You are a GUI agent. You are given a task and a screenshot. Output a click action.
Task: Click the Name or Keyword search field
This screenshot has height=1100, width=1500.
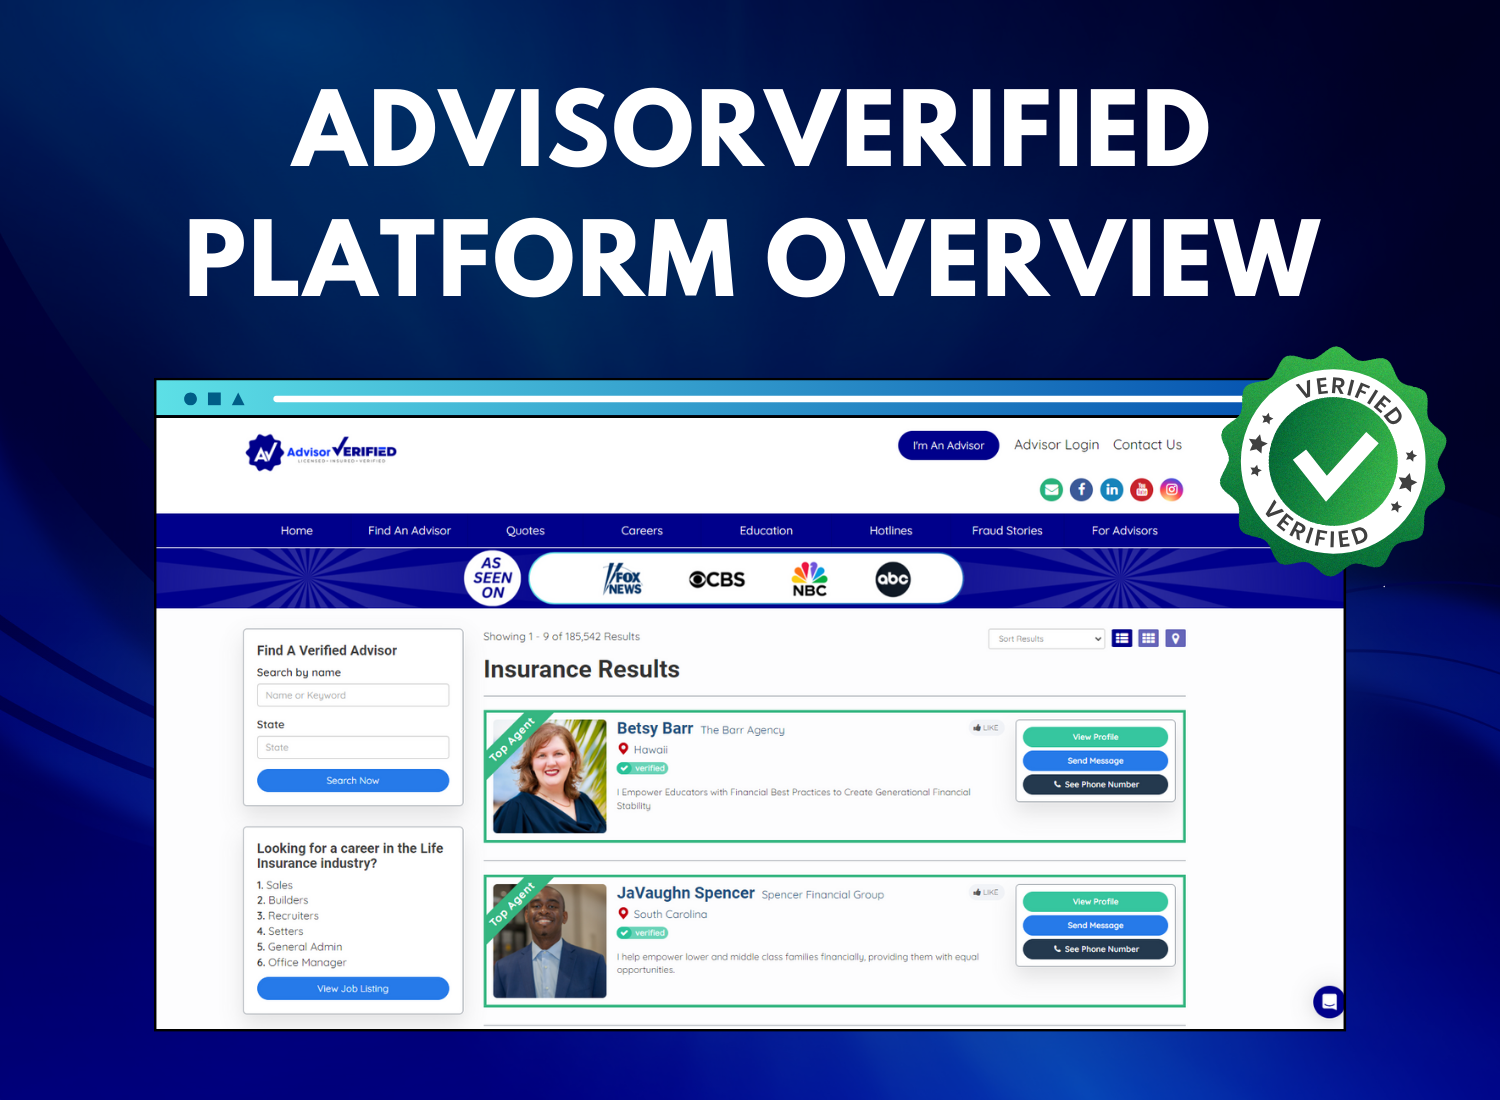click(x=353, y=695)
